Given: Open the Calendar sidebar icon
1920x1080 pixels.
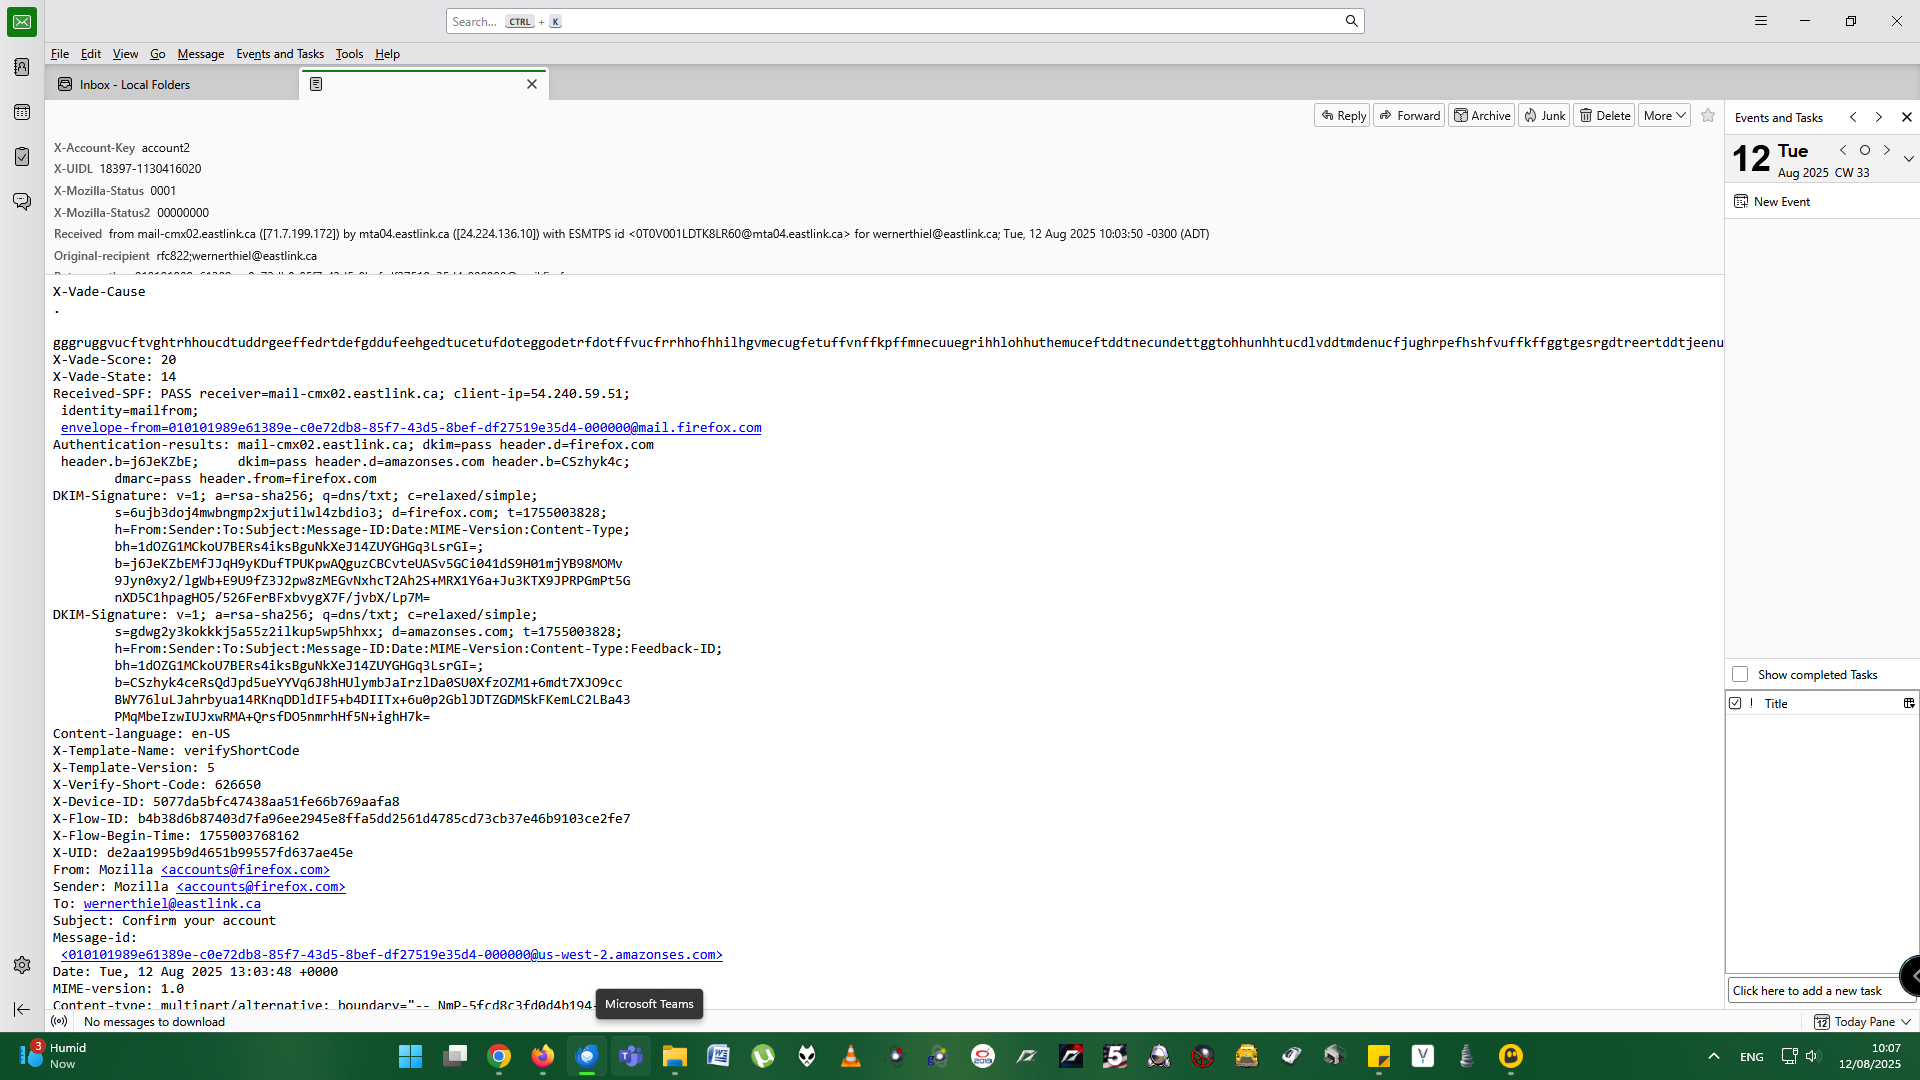Looking at the screenshot, I should 22,112.
